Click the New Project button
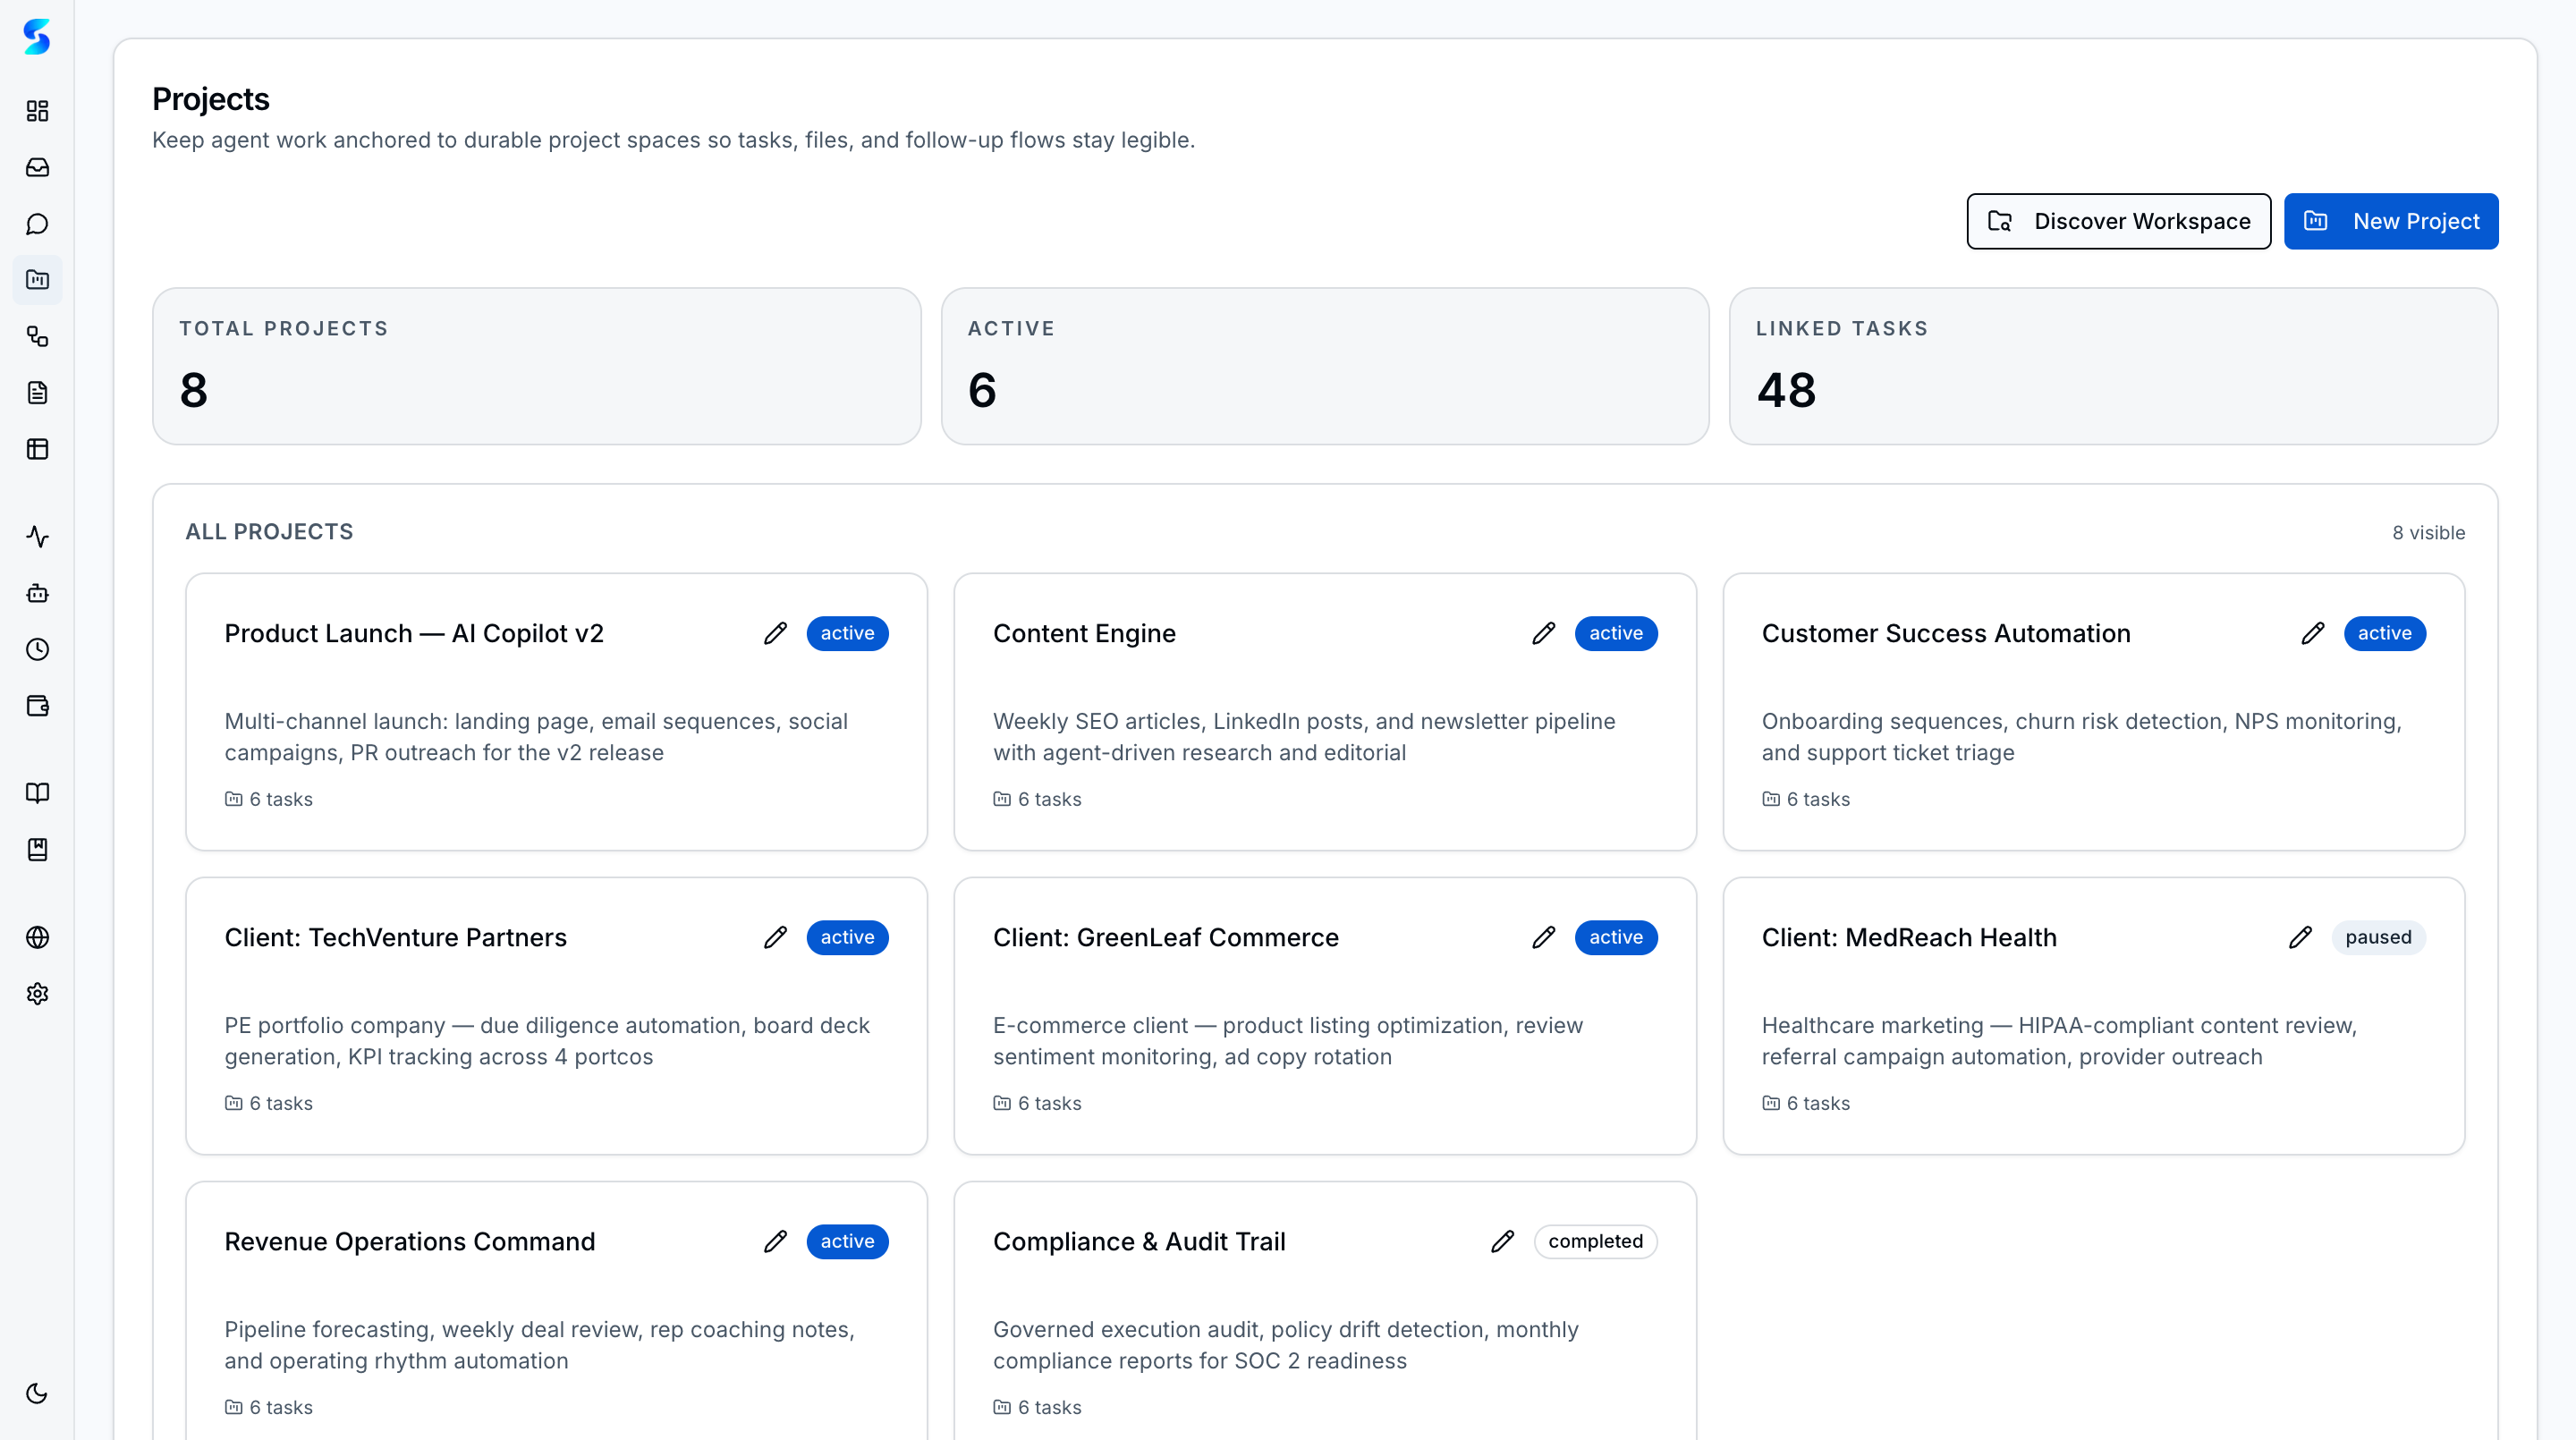The height and width of the screenshot is (1440, 2576). coord(2390,221)
